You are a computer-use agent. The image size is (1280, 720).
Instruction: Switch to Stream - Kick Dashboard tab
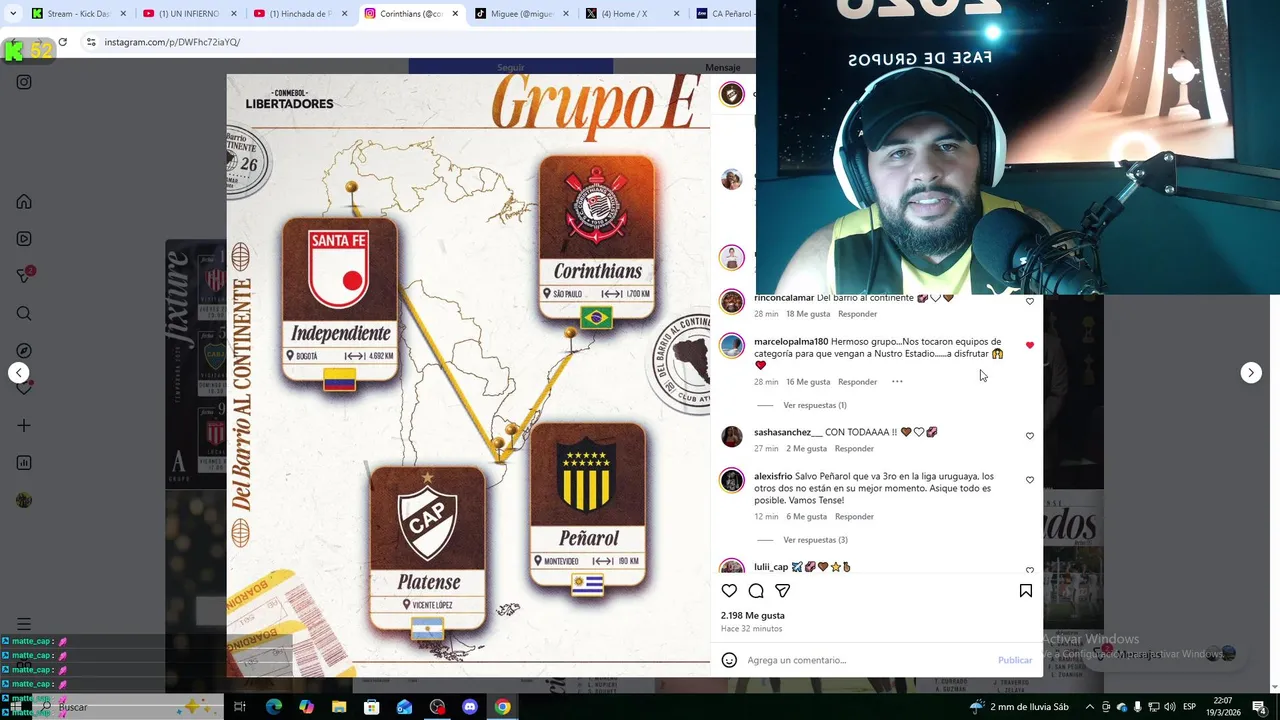(78, 14)
